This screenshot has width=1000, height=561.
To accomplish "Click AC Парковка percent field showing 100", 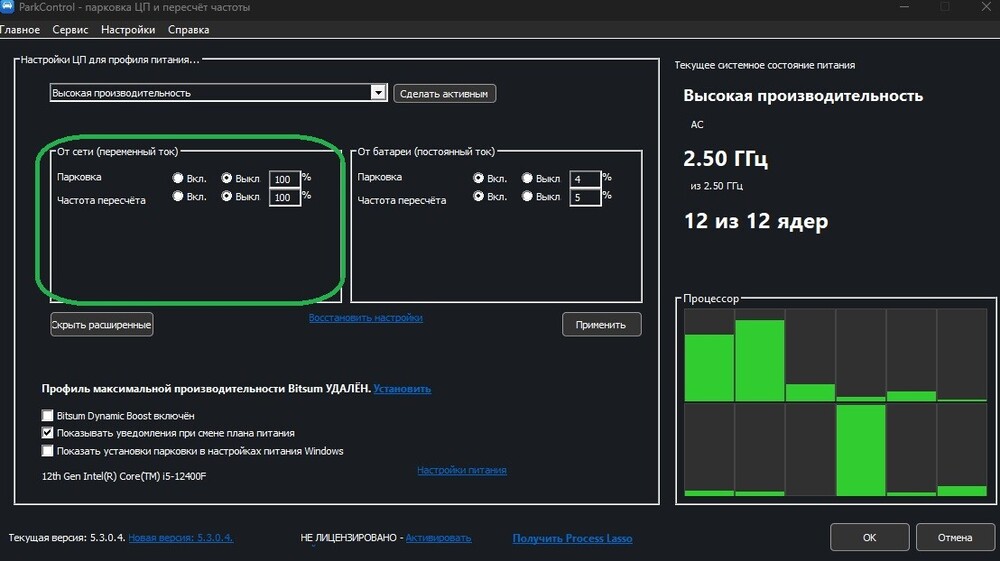I will (x=284, y=179).
